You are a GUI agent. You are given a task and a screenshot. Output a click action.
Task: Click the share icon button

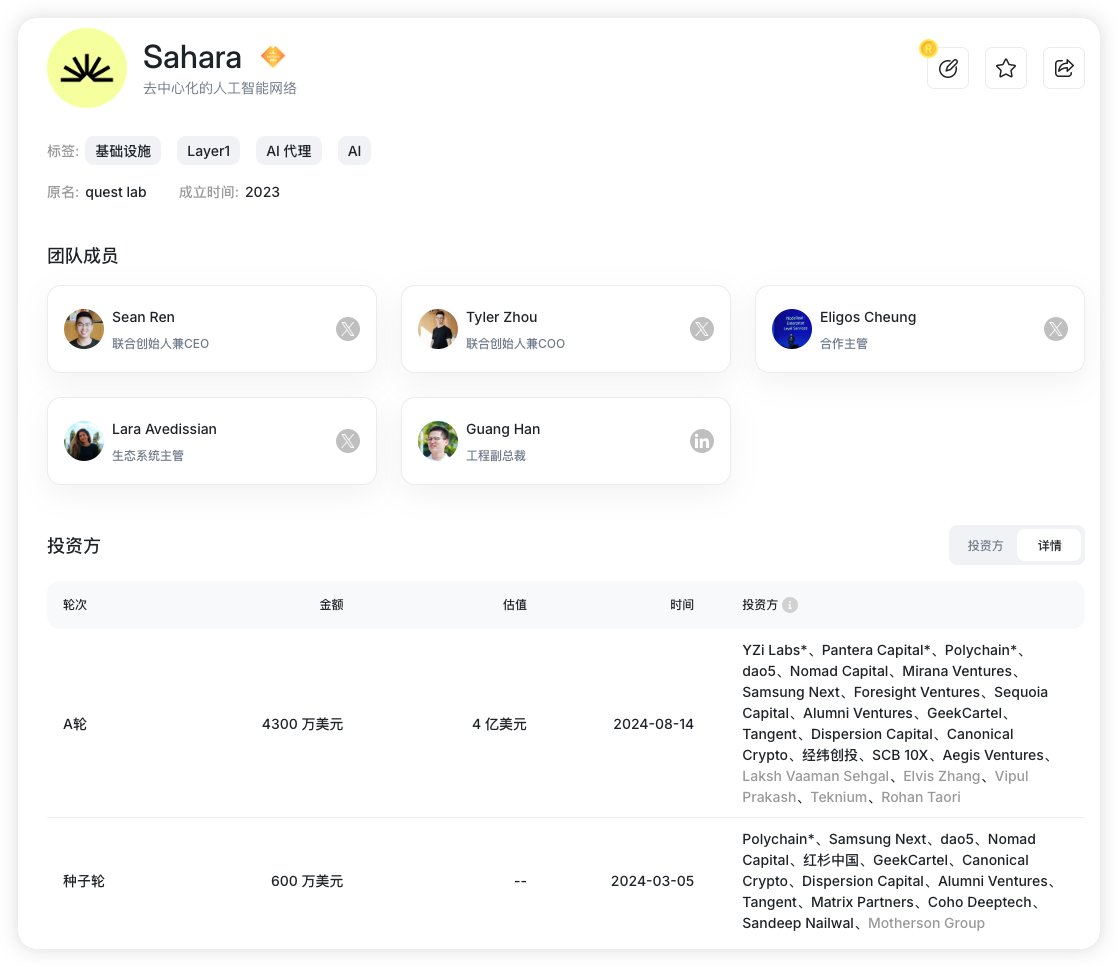pos(1063,68)
